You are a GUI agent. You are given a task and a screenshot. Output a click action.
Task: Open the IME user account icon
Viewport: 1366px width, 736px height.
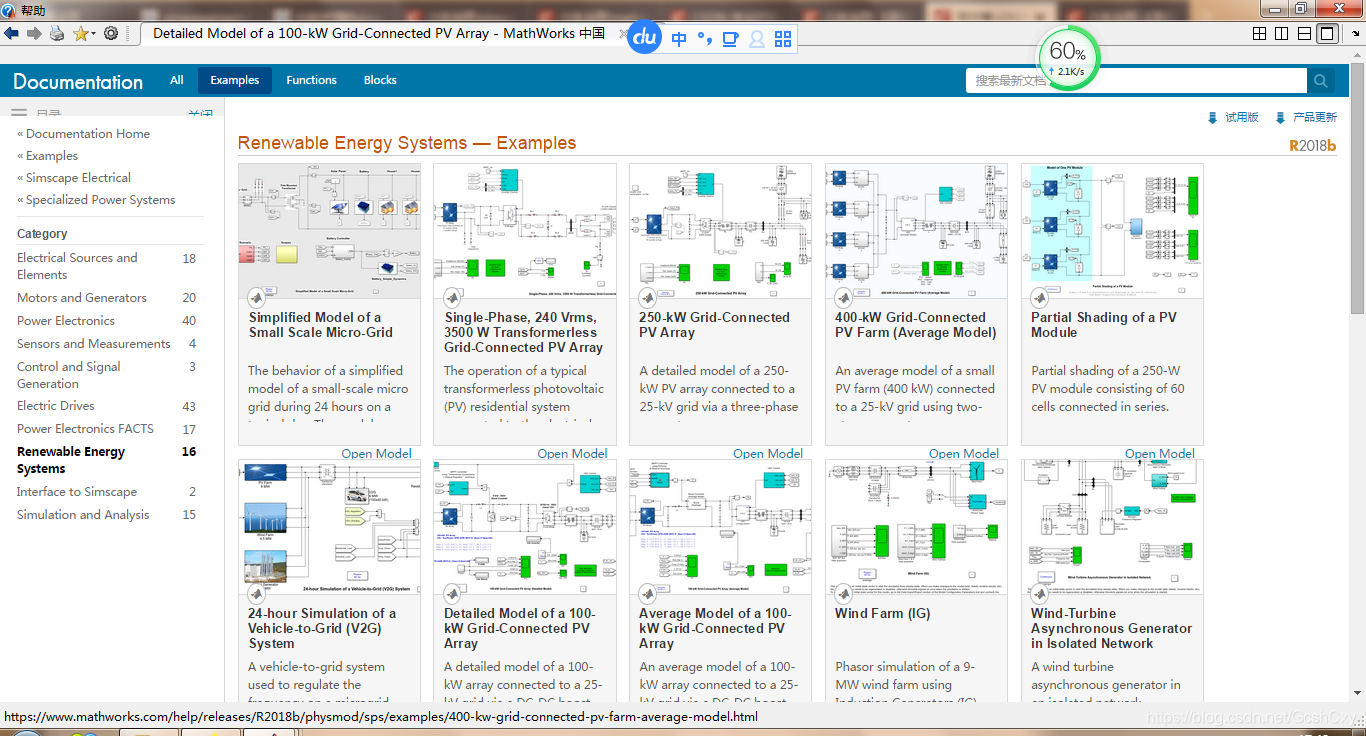pos(757,39)
